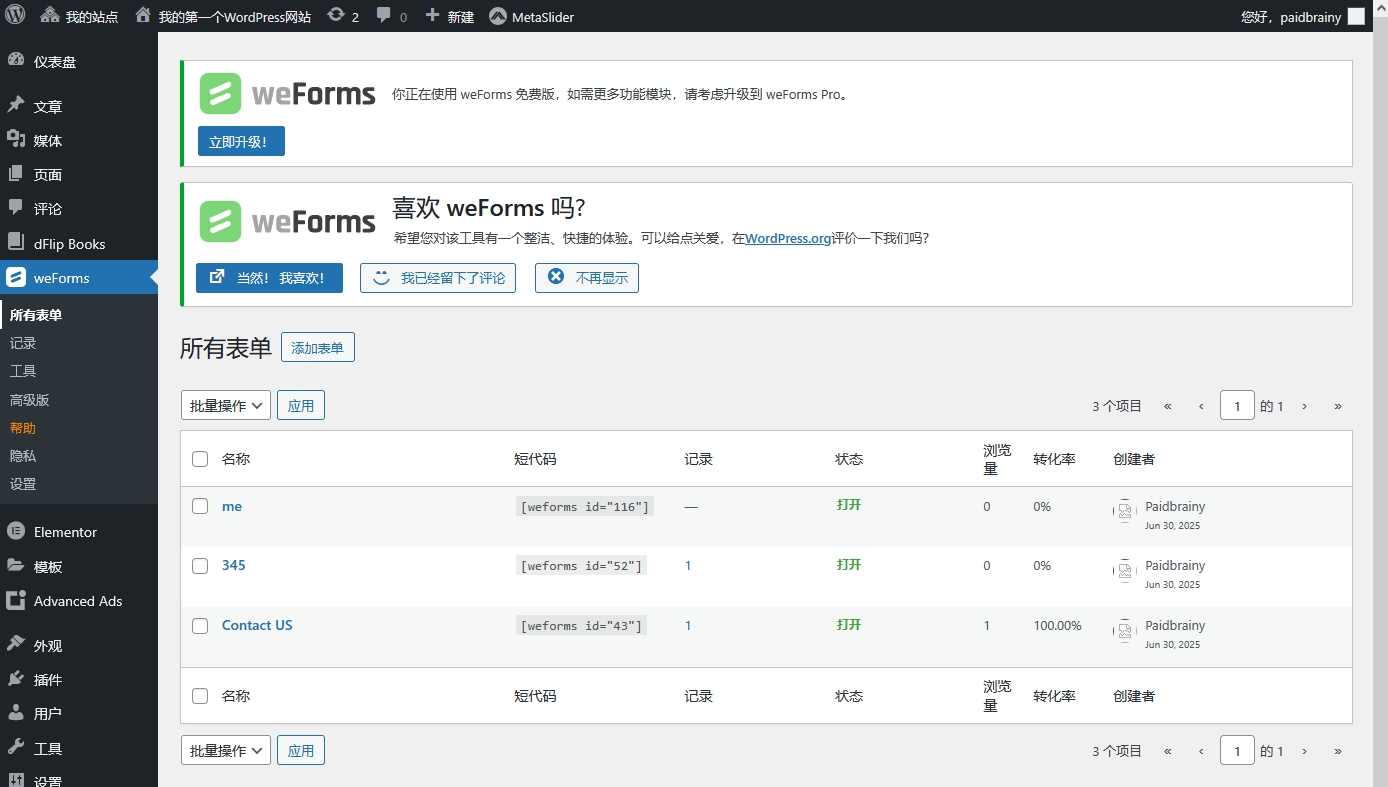Click the Elementor icon in sidebar
The height and width of the screenshot is (787, 1388).
click(15, 531)
